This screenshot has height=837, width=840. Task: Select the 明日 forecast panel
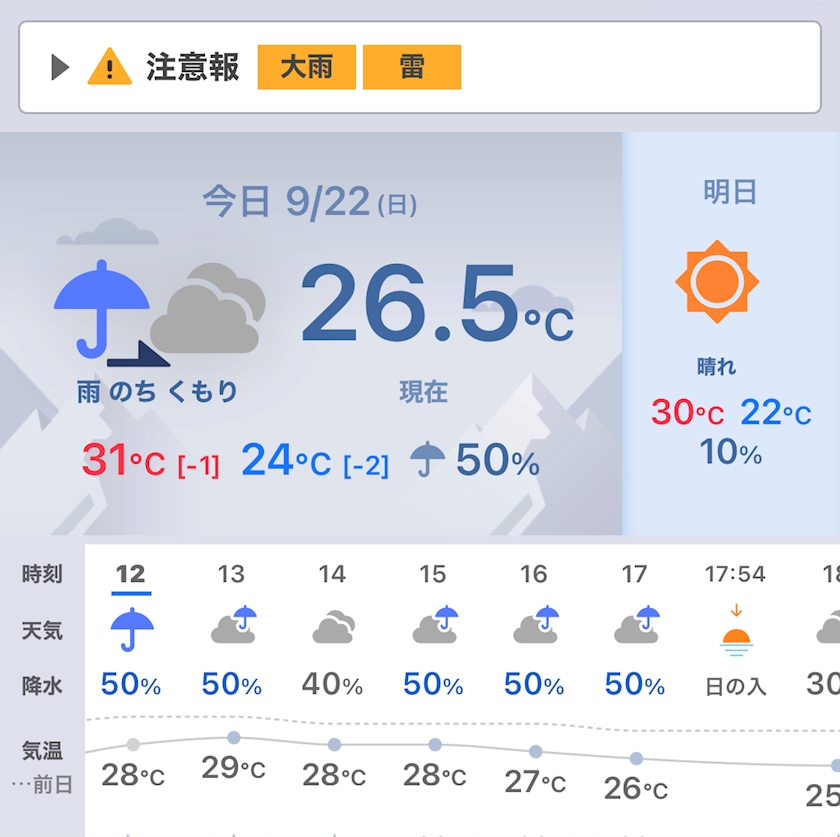click(731, 333)
